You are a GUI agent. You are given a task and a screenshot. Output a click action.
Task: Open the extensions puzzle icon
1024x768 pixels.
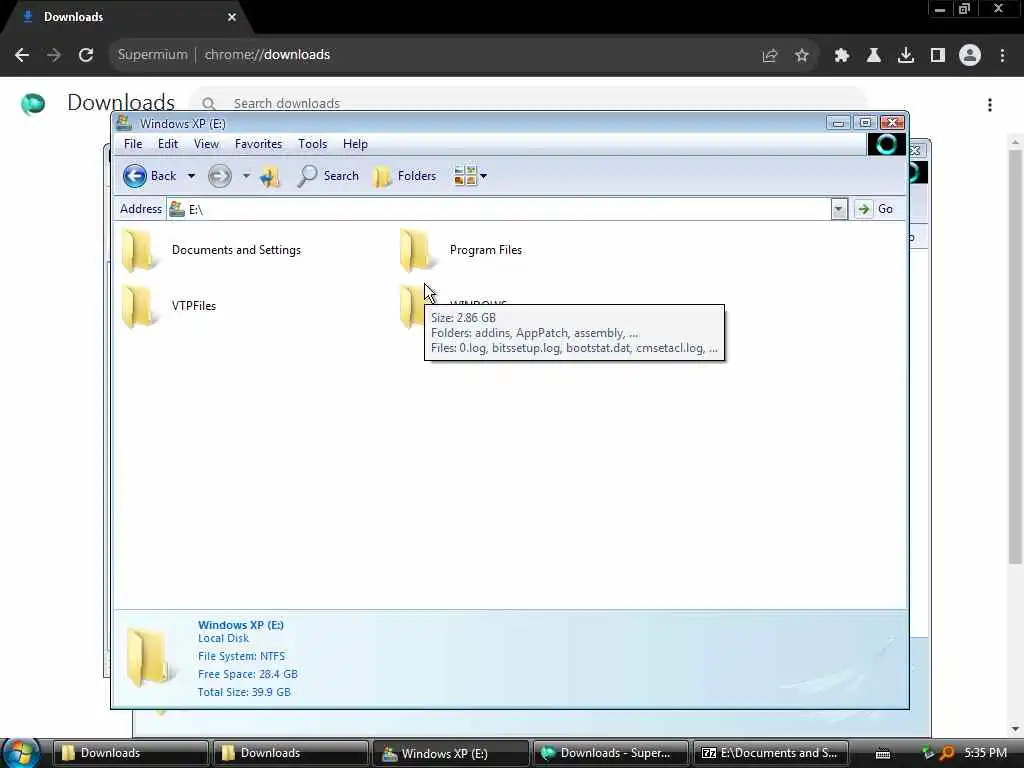click(842, 56)
